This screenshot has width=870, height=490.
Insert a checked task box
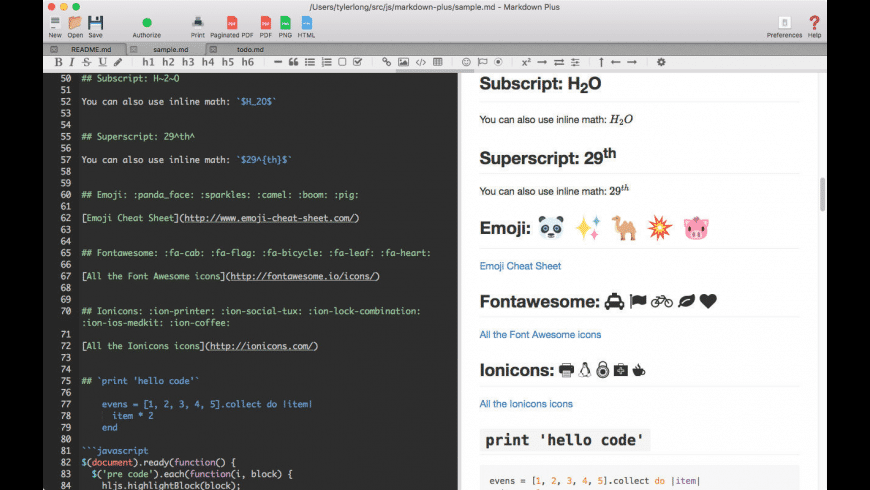pos(358,62)
